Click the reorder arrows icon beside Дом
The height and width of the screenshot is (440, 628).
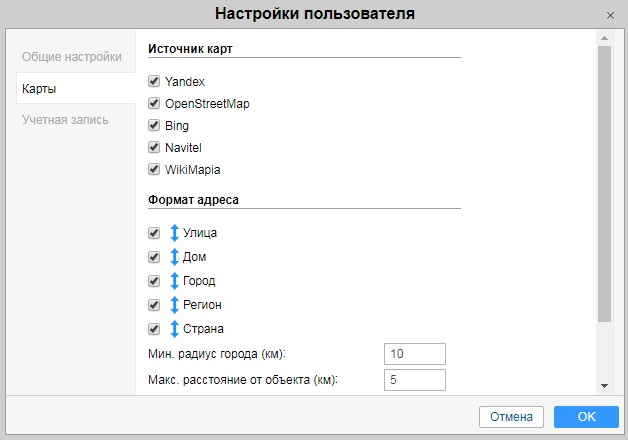174,257
